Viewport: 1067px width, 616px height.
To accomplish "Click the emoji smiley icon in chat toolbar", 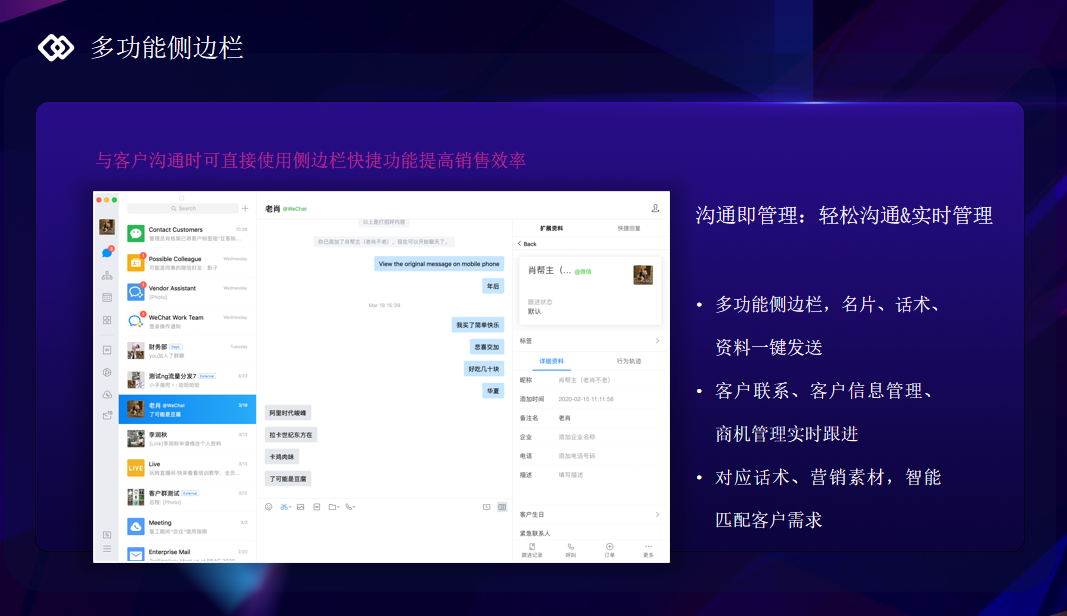I will tap(269, 507).
